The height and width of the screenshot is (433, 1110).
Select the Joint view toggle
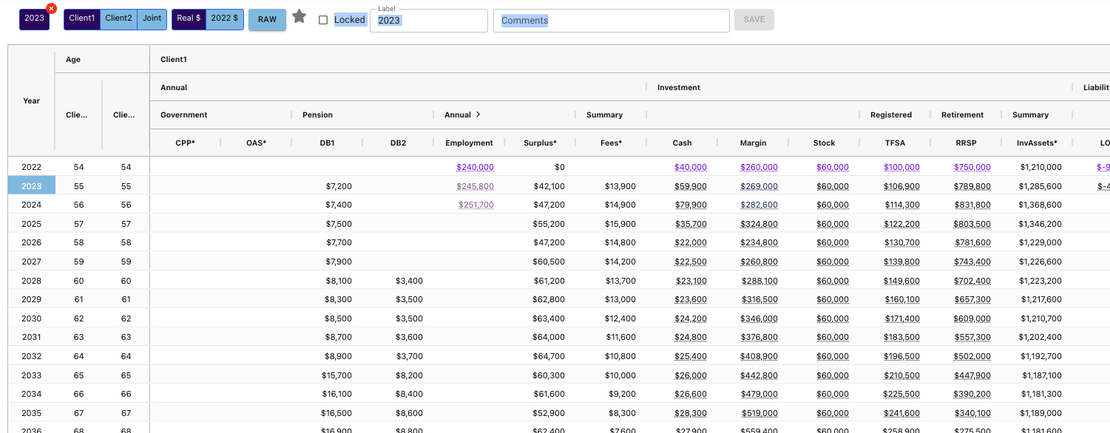pyautogui.click(x=151, y=19)
